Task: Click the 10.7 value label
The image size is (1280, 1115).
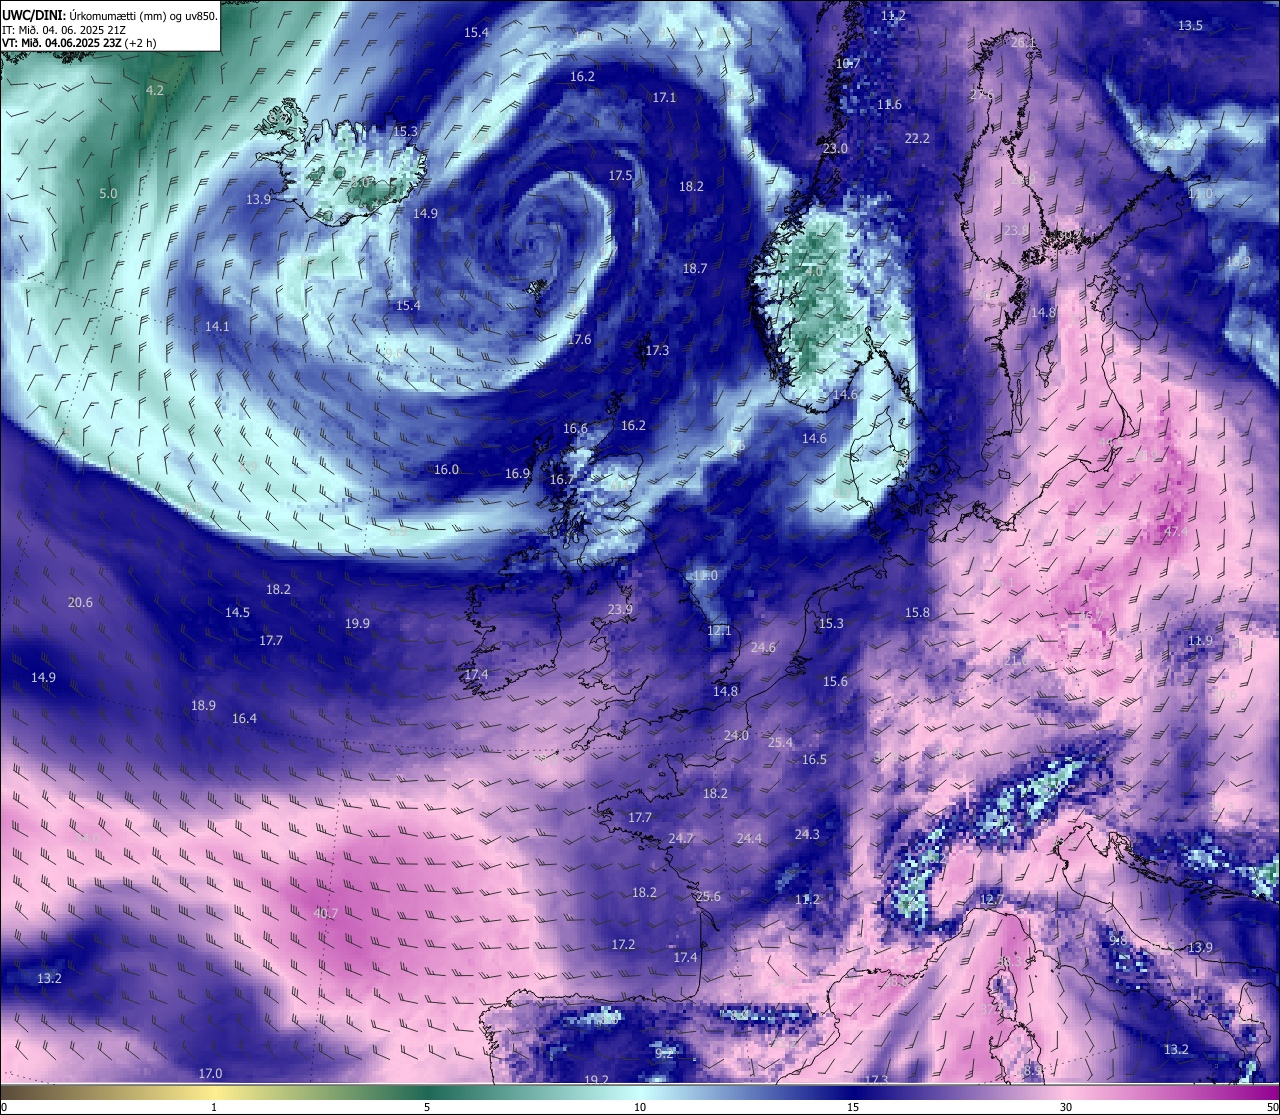Action: point(848,63)
